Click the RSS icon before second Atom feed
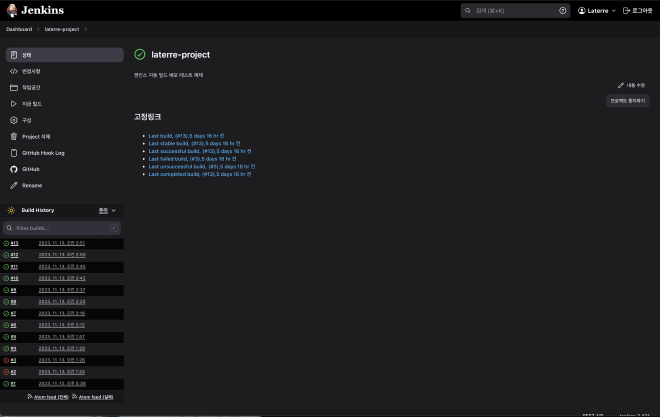The image size is (660, 417). pos(75,396)
